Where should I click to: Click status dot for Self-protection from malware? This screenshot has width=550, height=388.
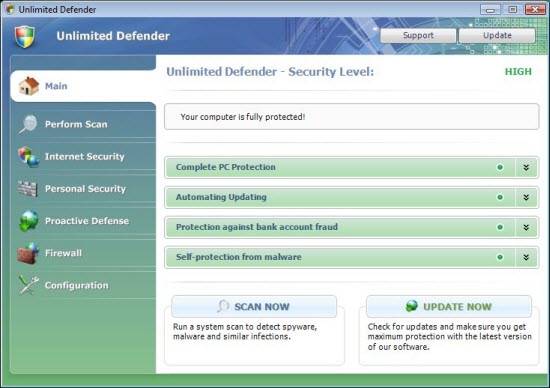[x=500, y=257]
